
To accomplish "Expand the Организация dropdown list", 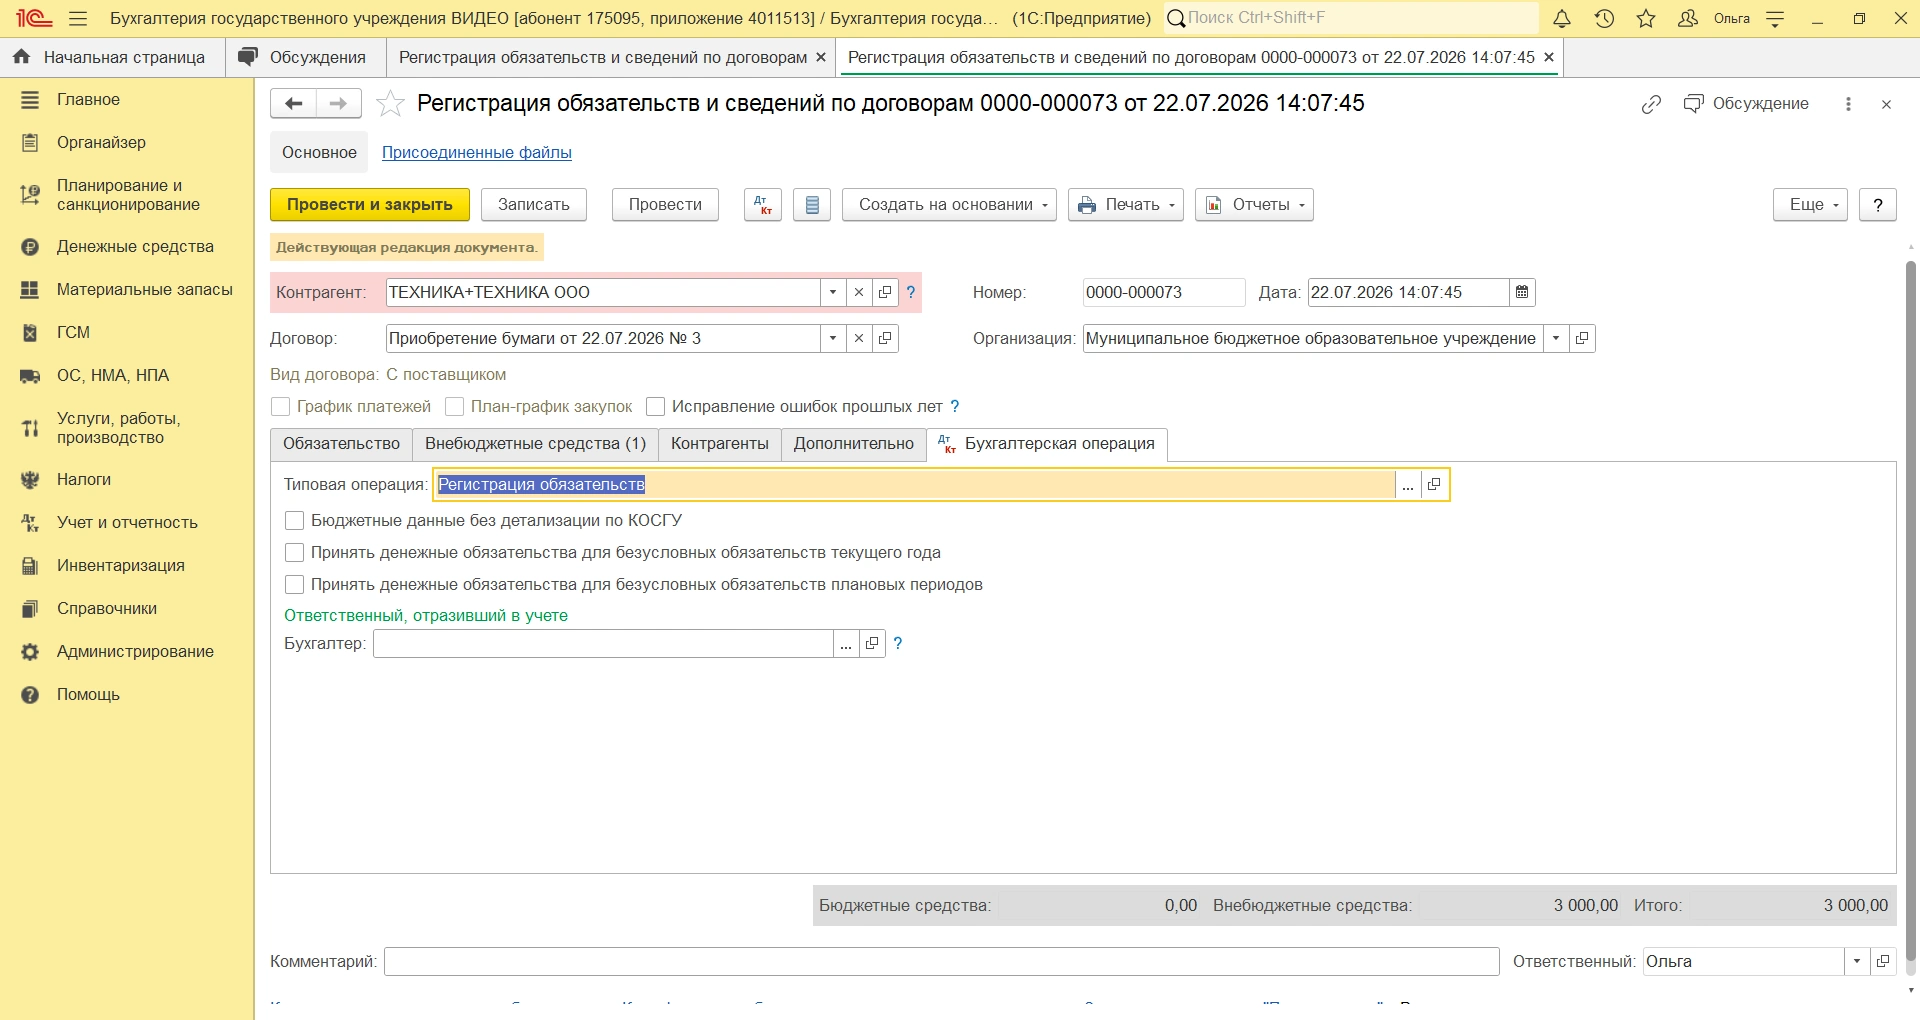I will (1556, 339).
